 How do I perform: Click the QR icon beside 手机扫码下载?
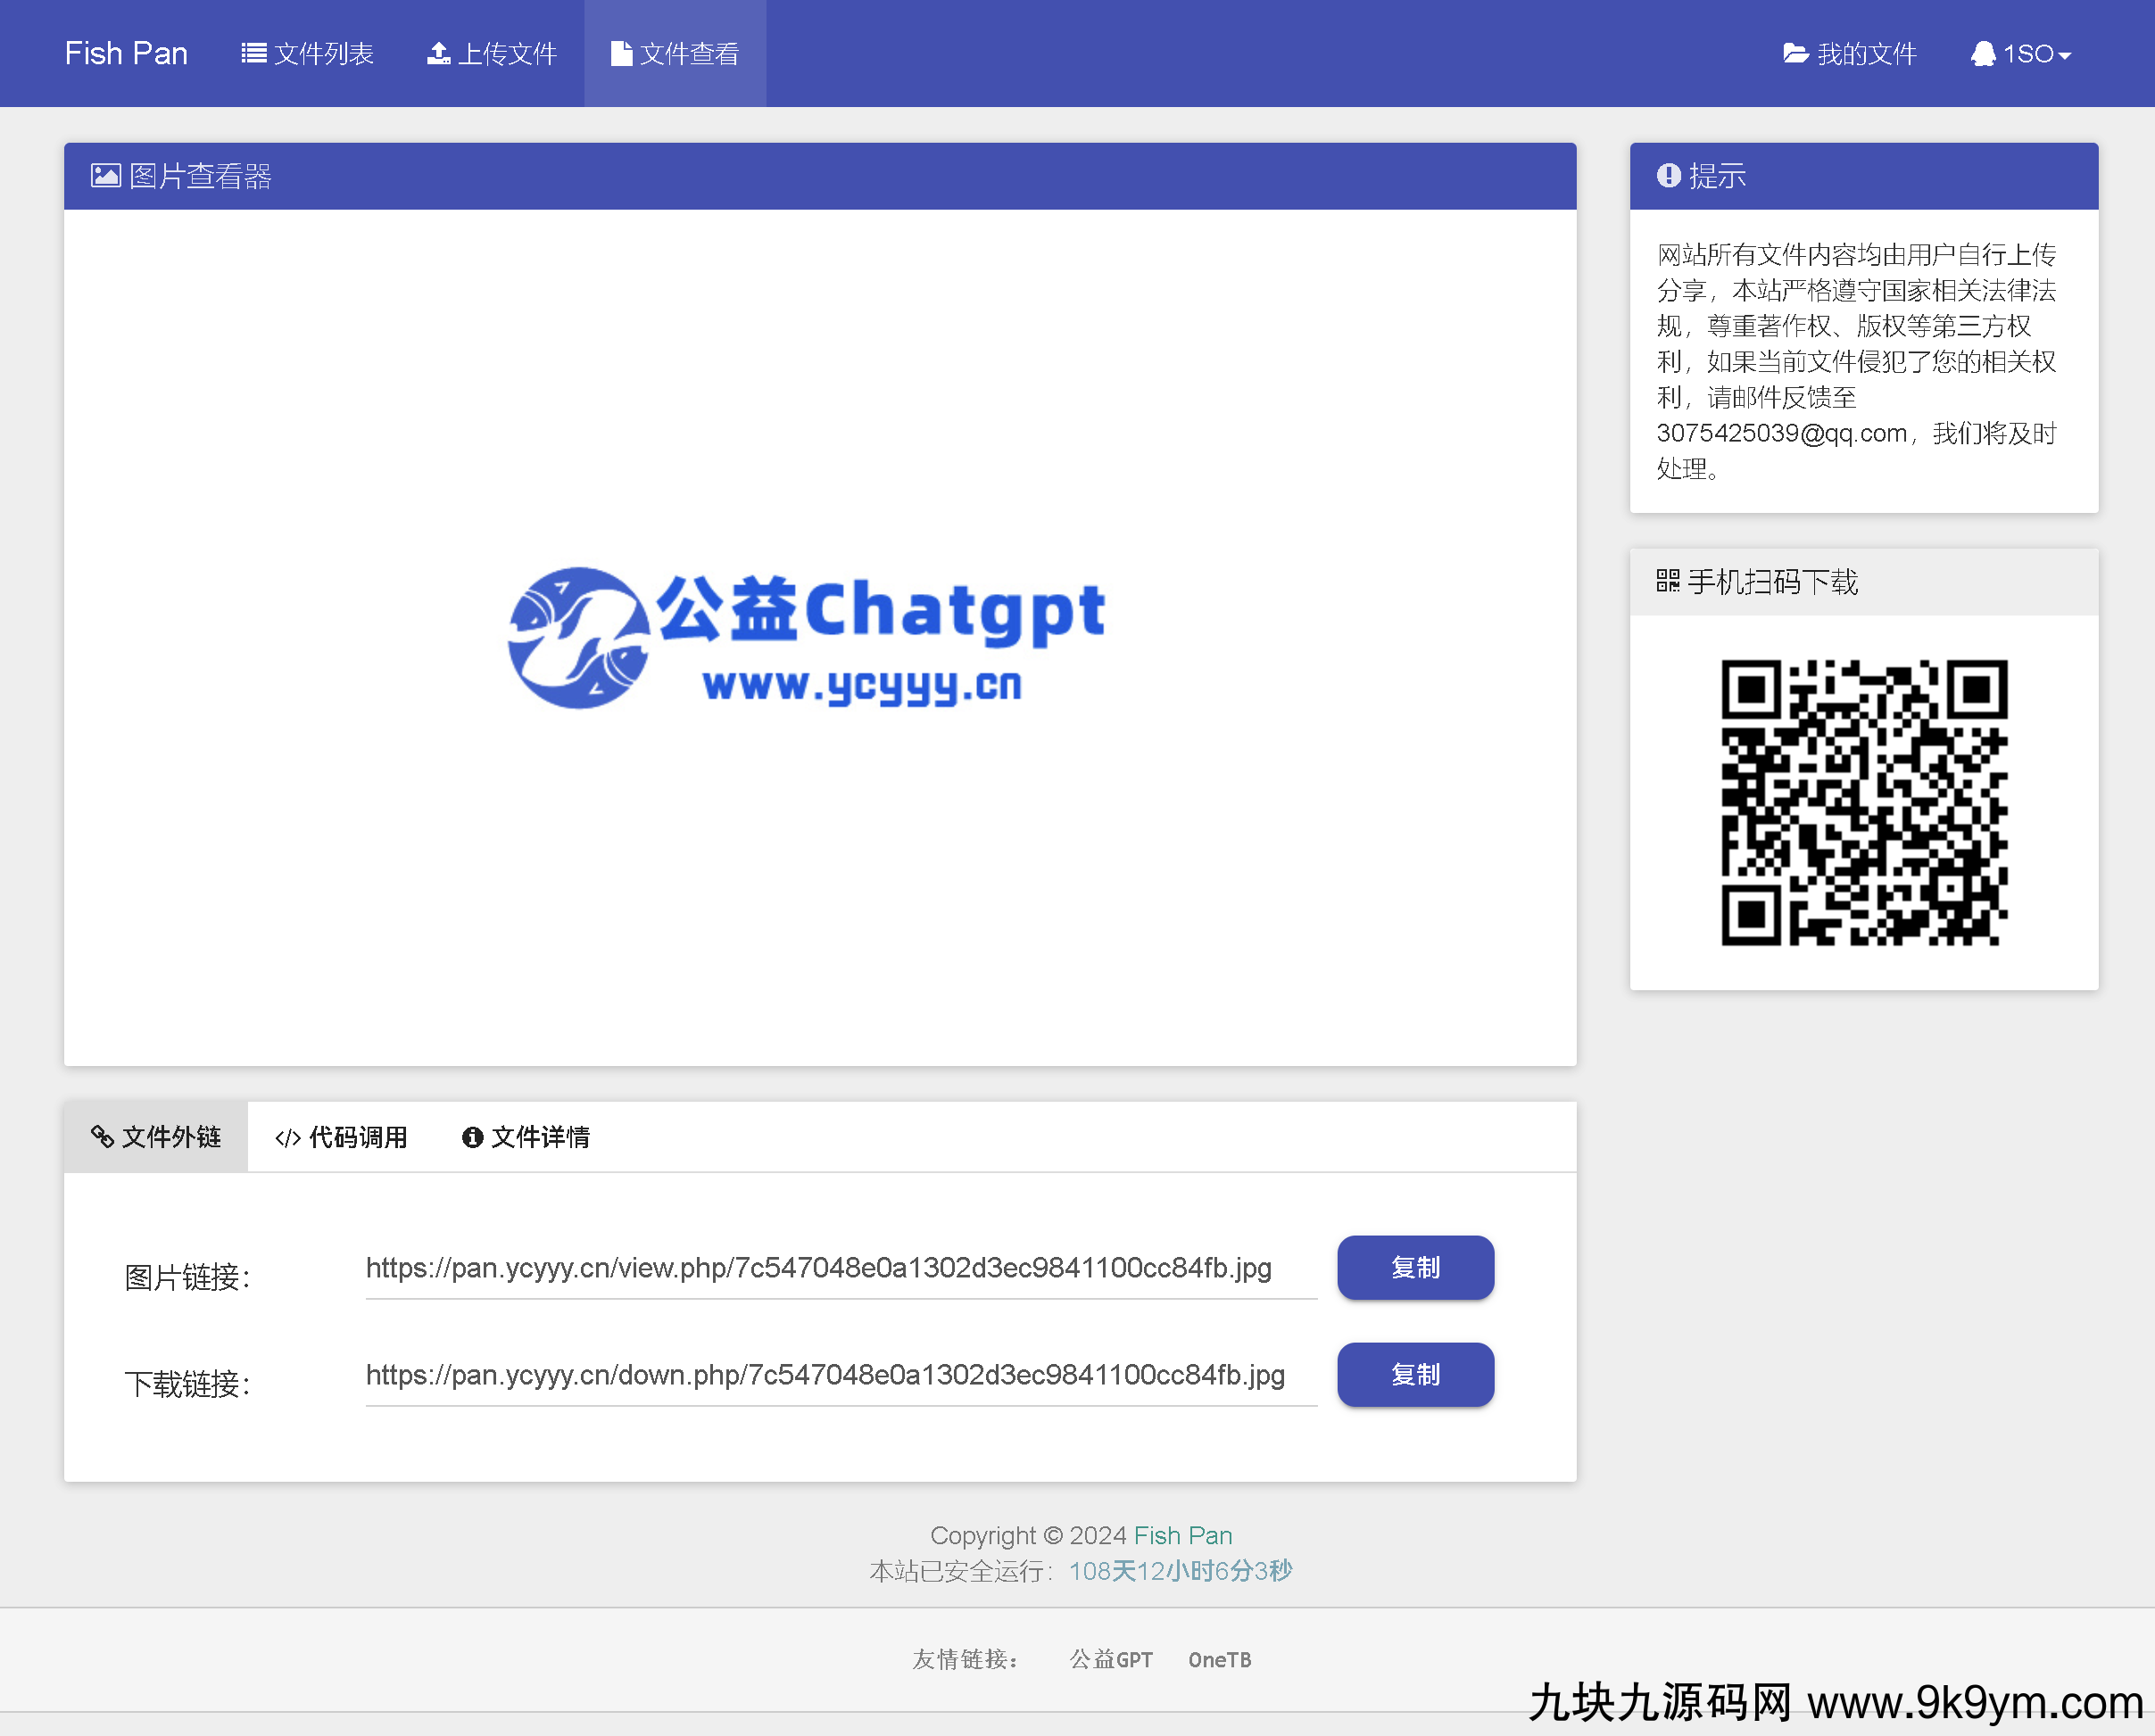[x=1667, y=581]
